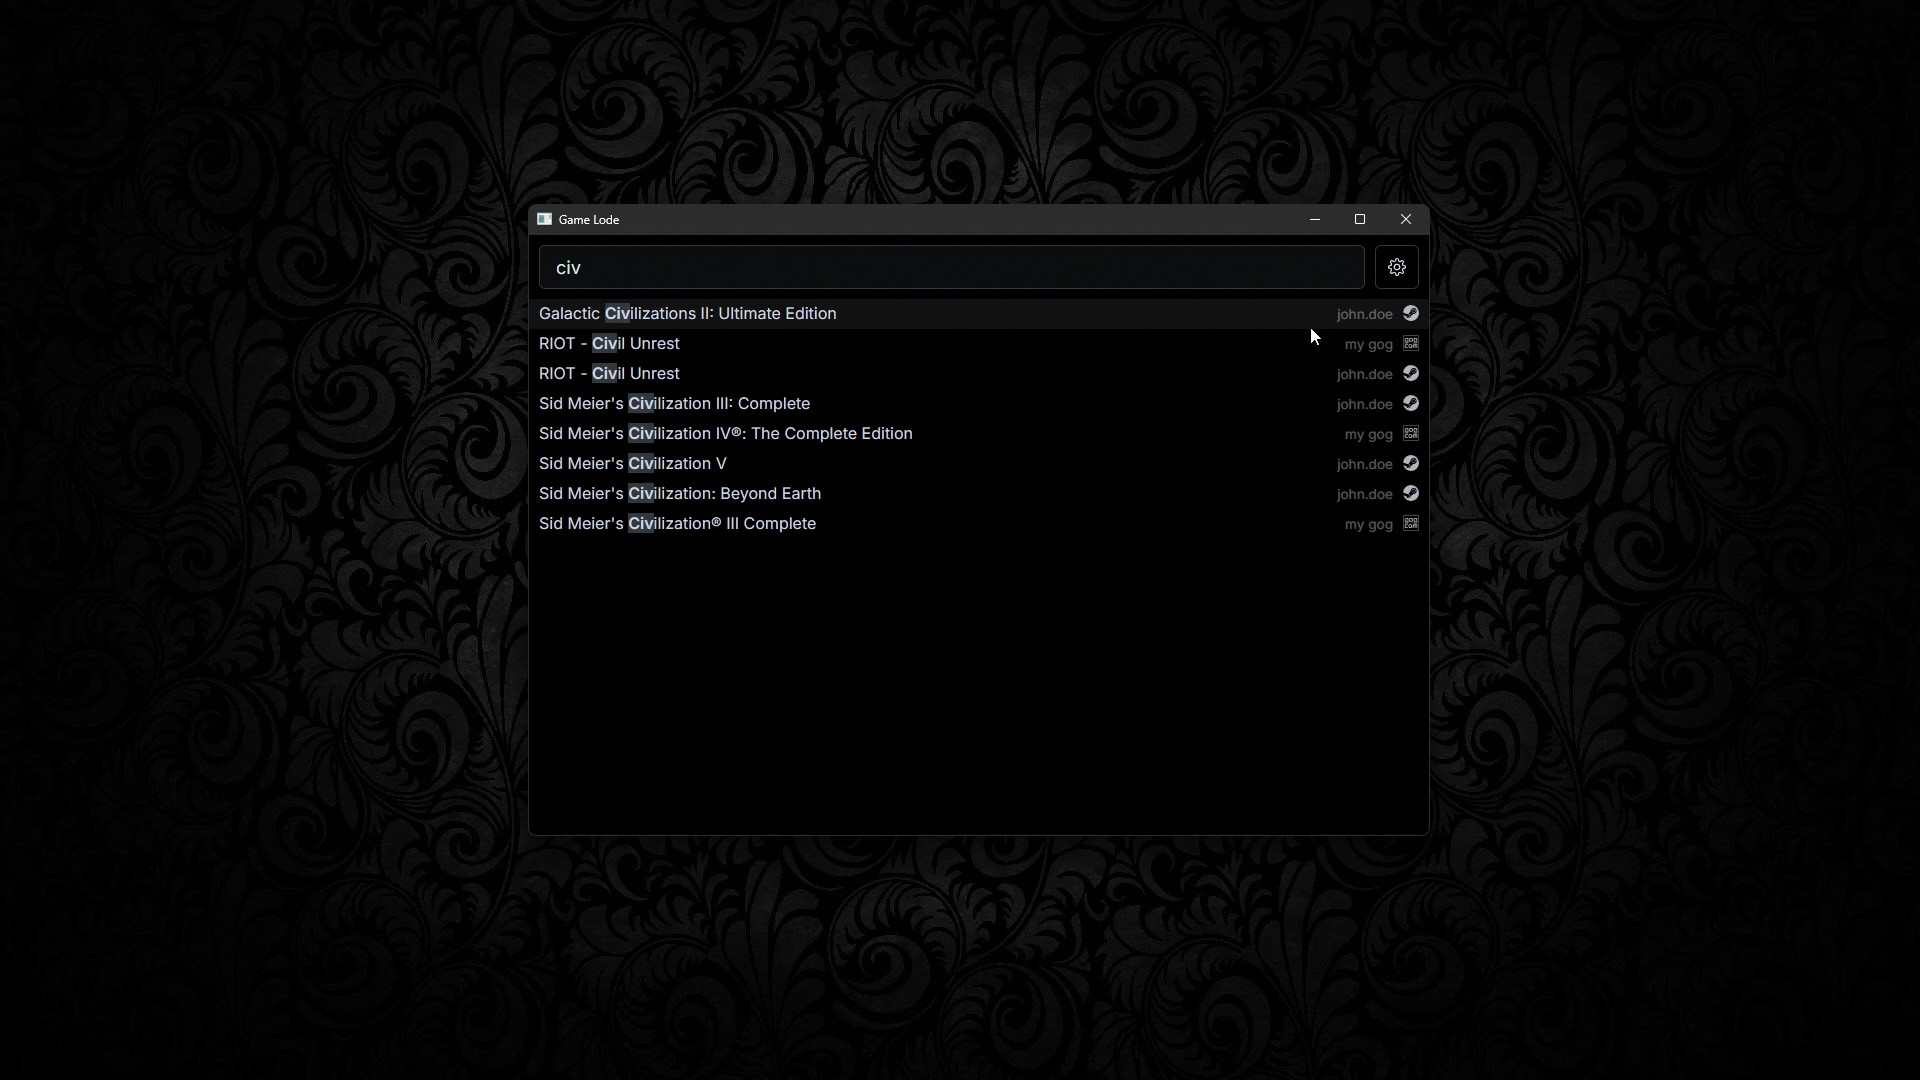1920x1080 pixels.
Task: Click Steam icon on Civilization V row
Action: (x=1410, y=464)
